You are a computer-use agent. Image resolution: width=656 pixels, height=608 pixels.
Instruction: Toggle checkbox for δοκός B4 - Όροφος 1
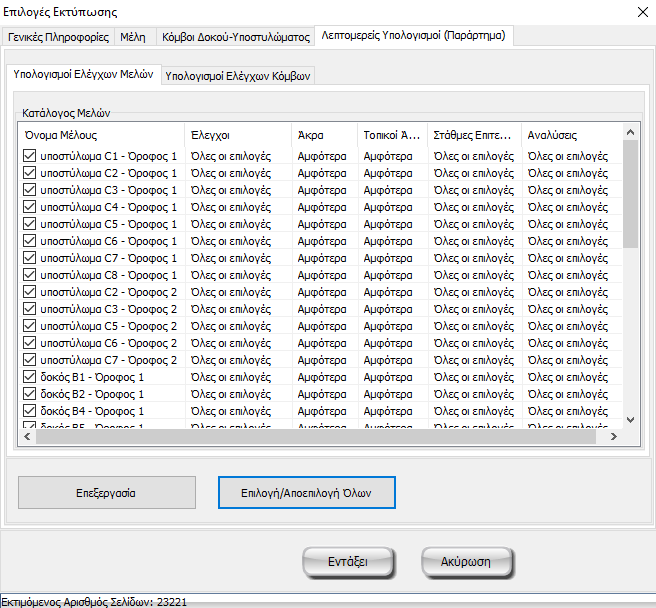click(x=29, y=411)
